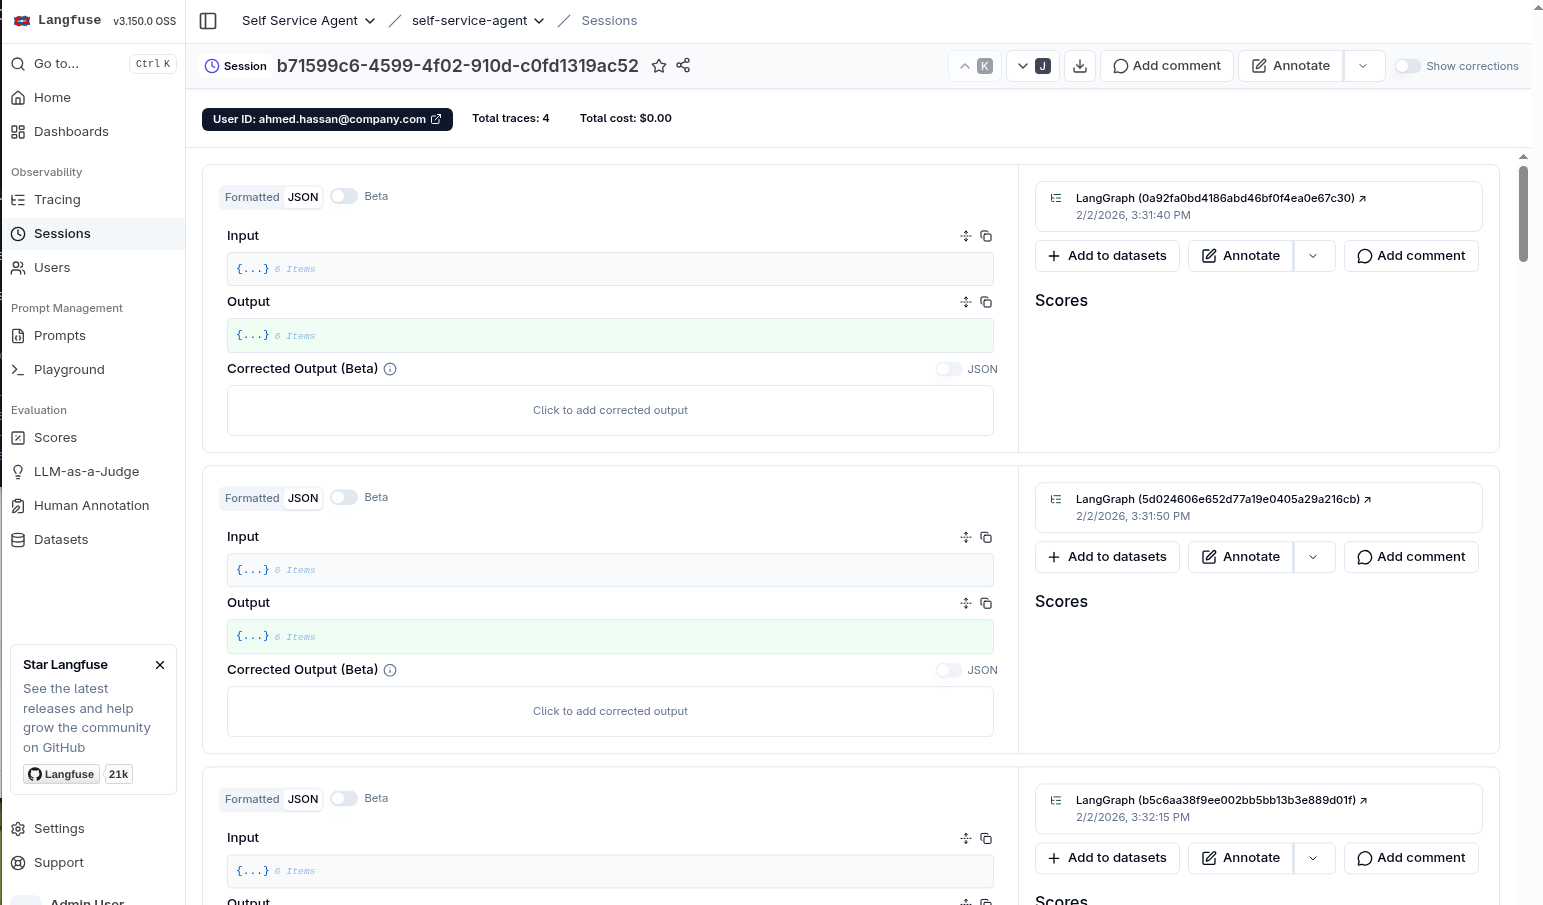Toggle Beta switch in second trace

[x=344, y=497]
